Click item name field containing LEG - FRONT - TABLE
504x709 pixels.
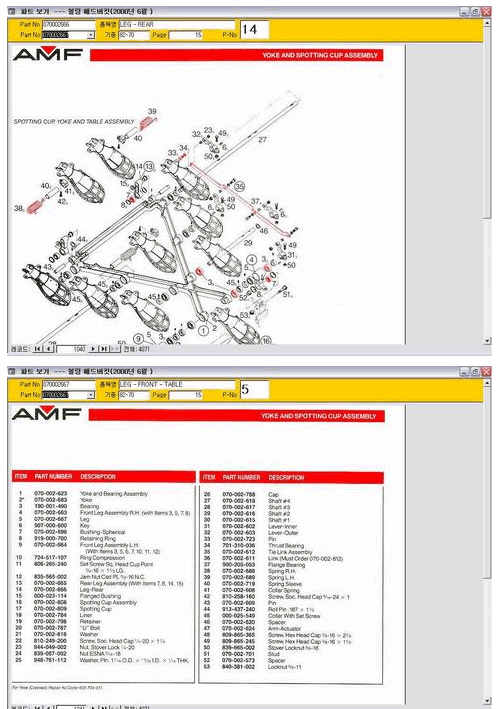(x=177, y=384)
